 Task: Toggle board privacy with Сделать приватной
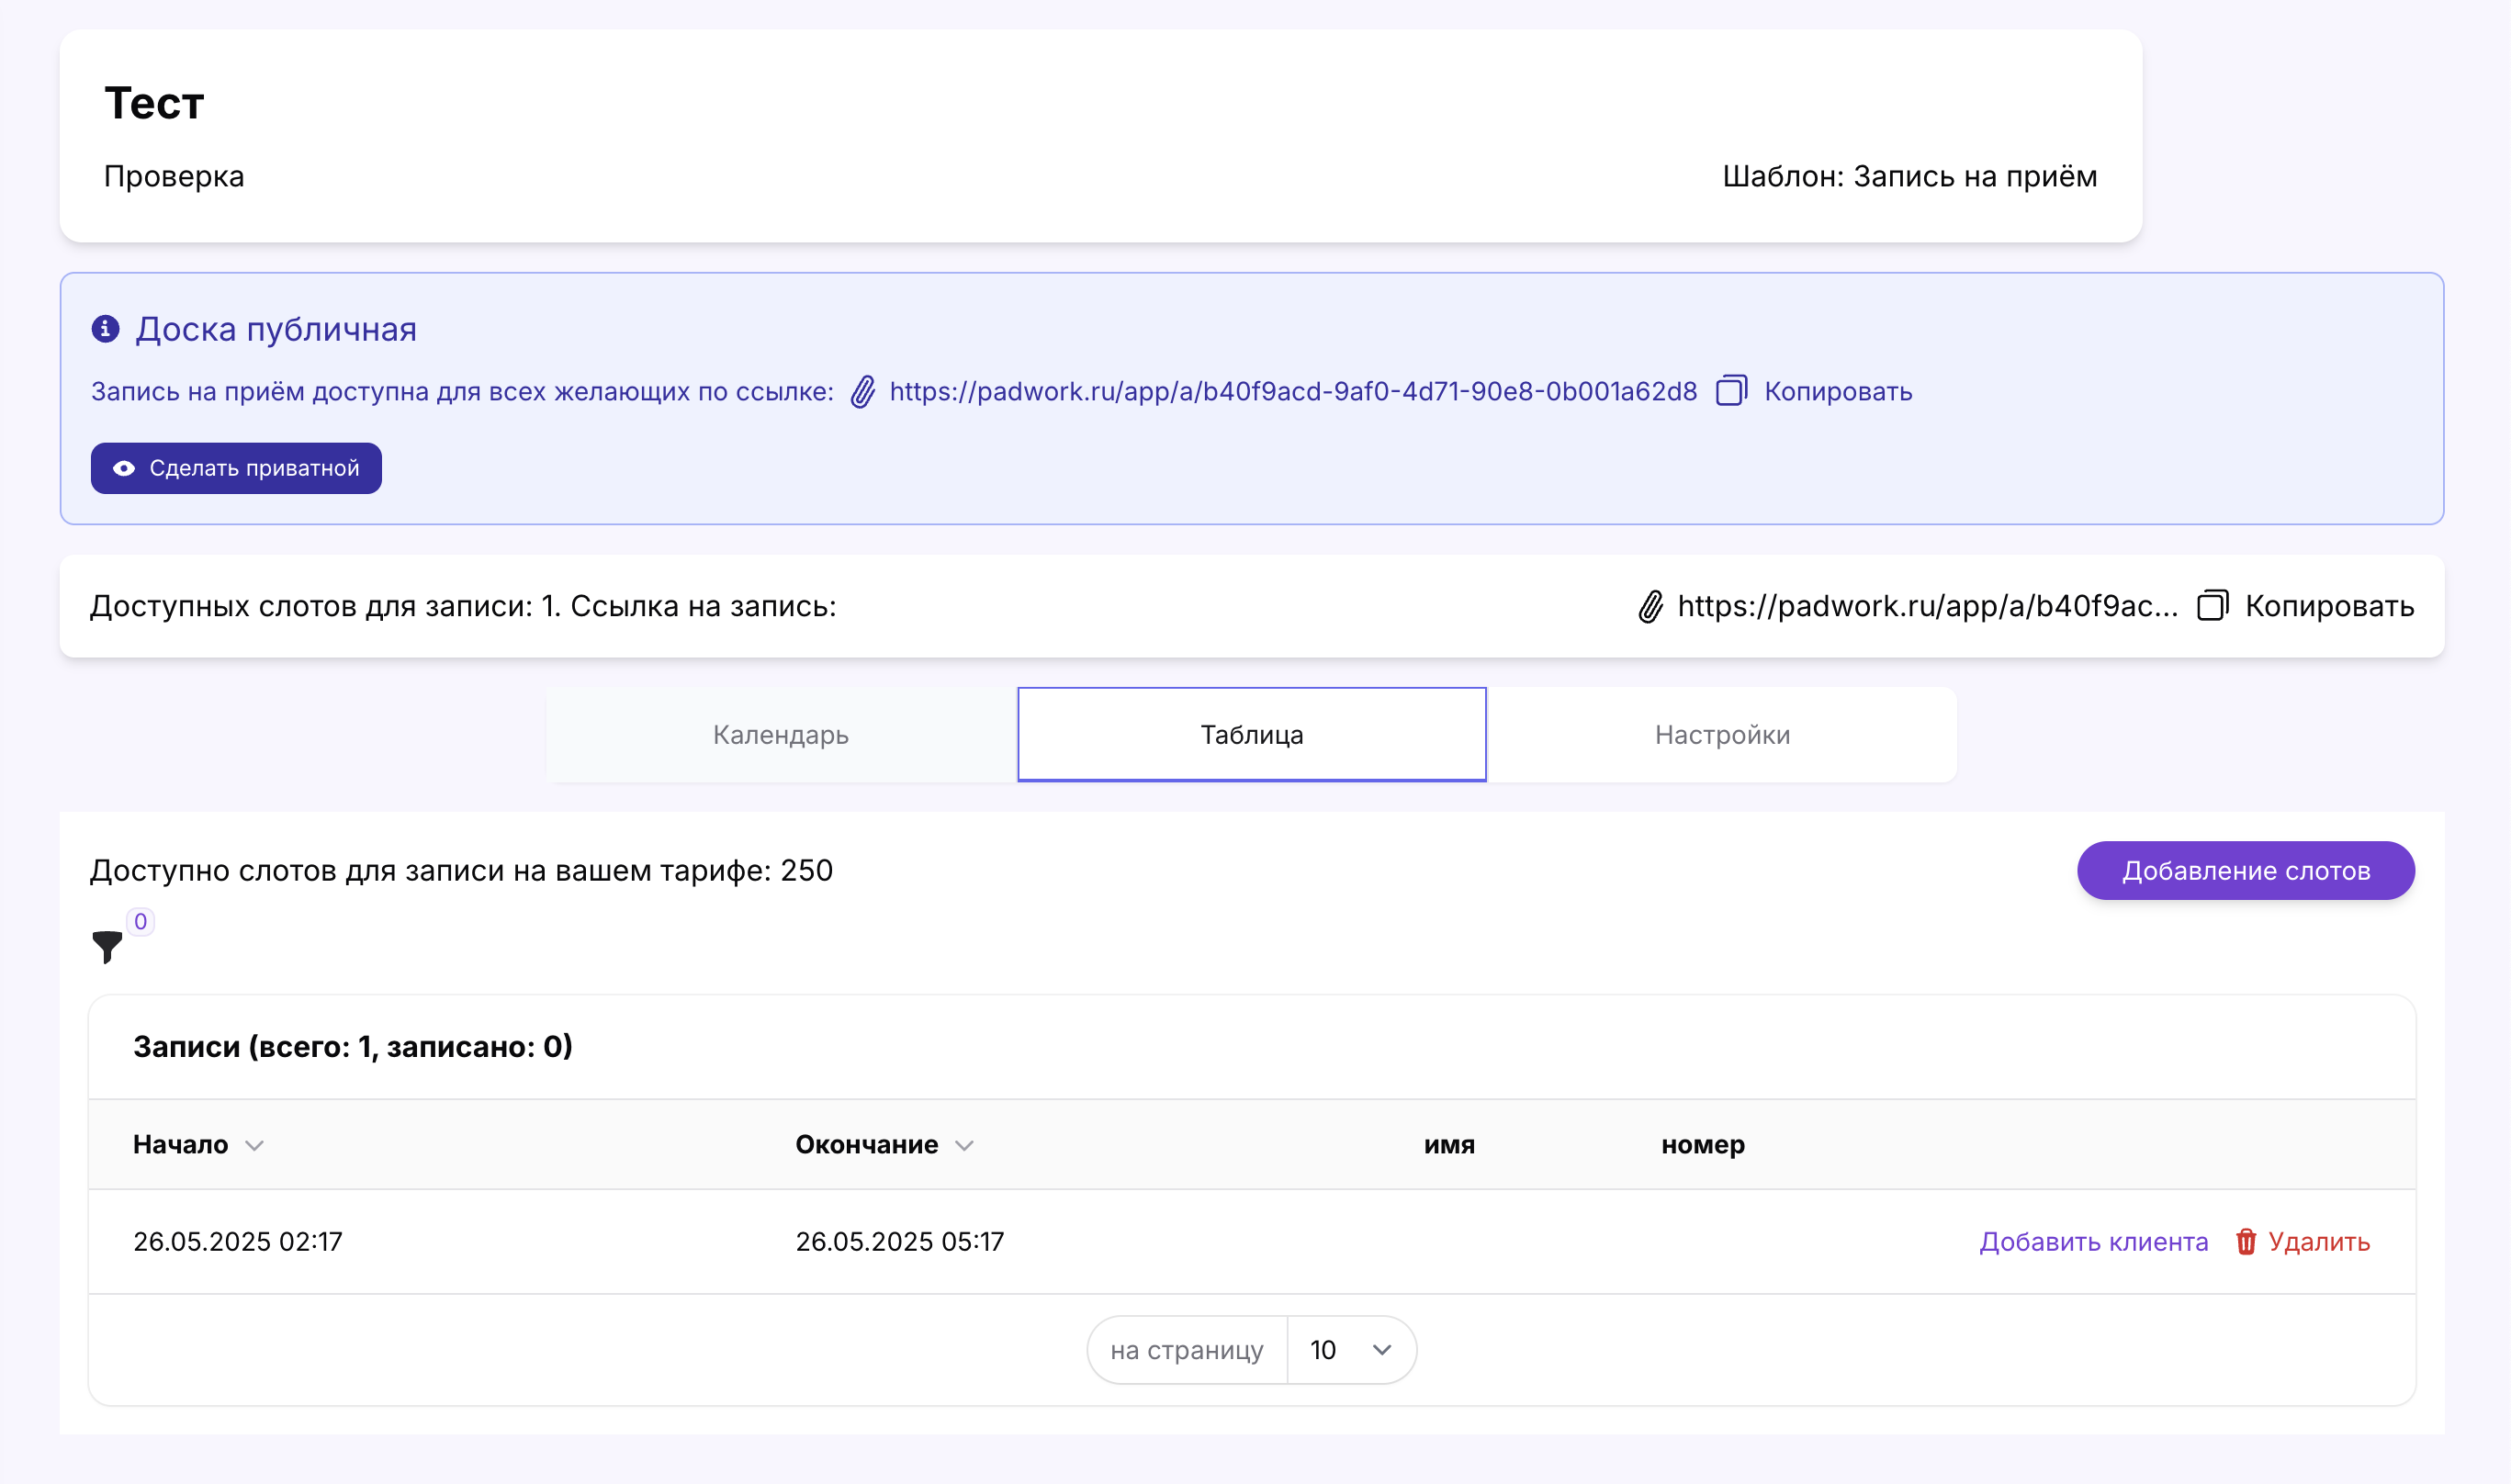[236, 468]
